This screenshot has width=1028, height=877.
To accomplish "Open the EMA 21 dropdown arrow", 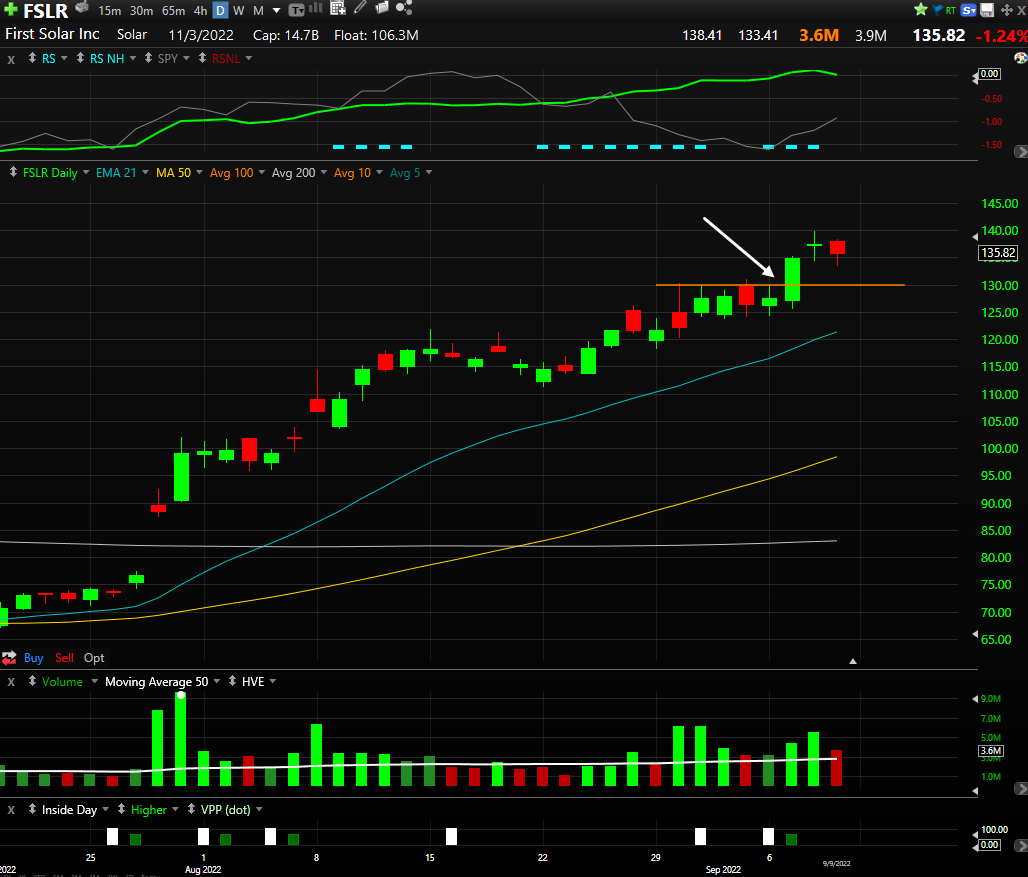I will [x=145, y=172].
